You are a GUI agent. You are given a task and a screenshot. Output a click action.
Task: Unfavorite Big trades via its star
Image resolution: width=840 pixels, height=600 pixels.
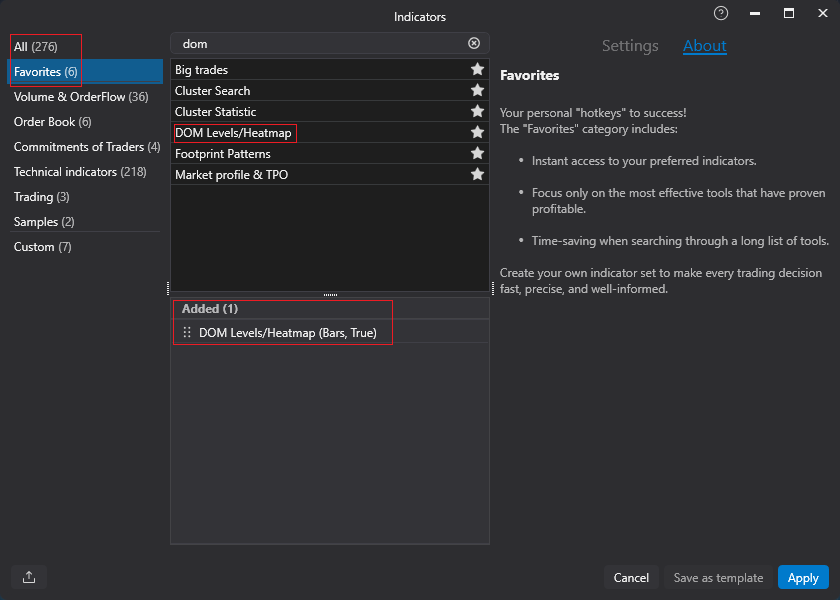pyautogui.click(x=477, y=69)
